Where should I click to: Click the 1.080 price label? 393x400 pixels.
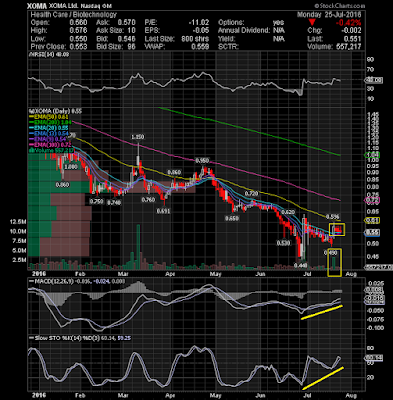pos(71,167)
